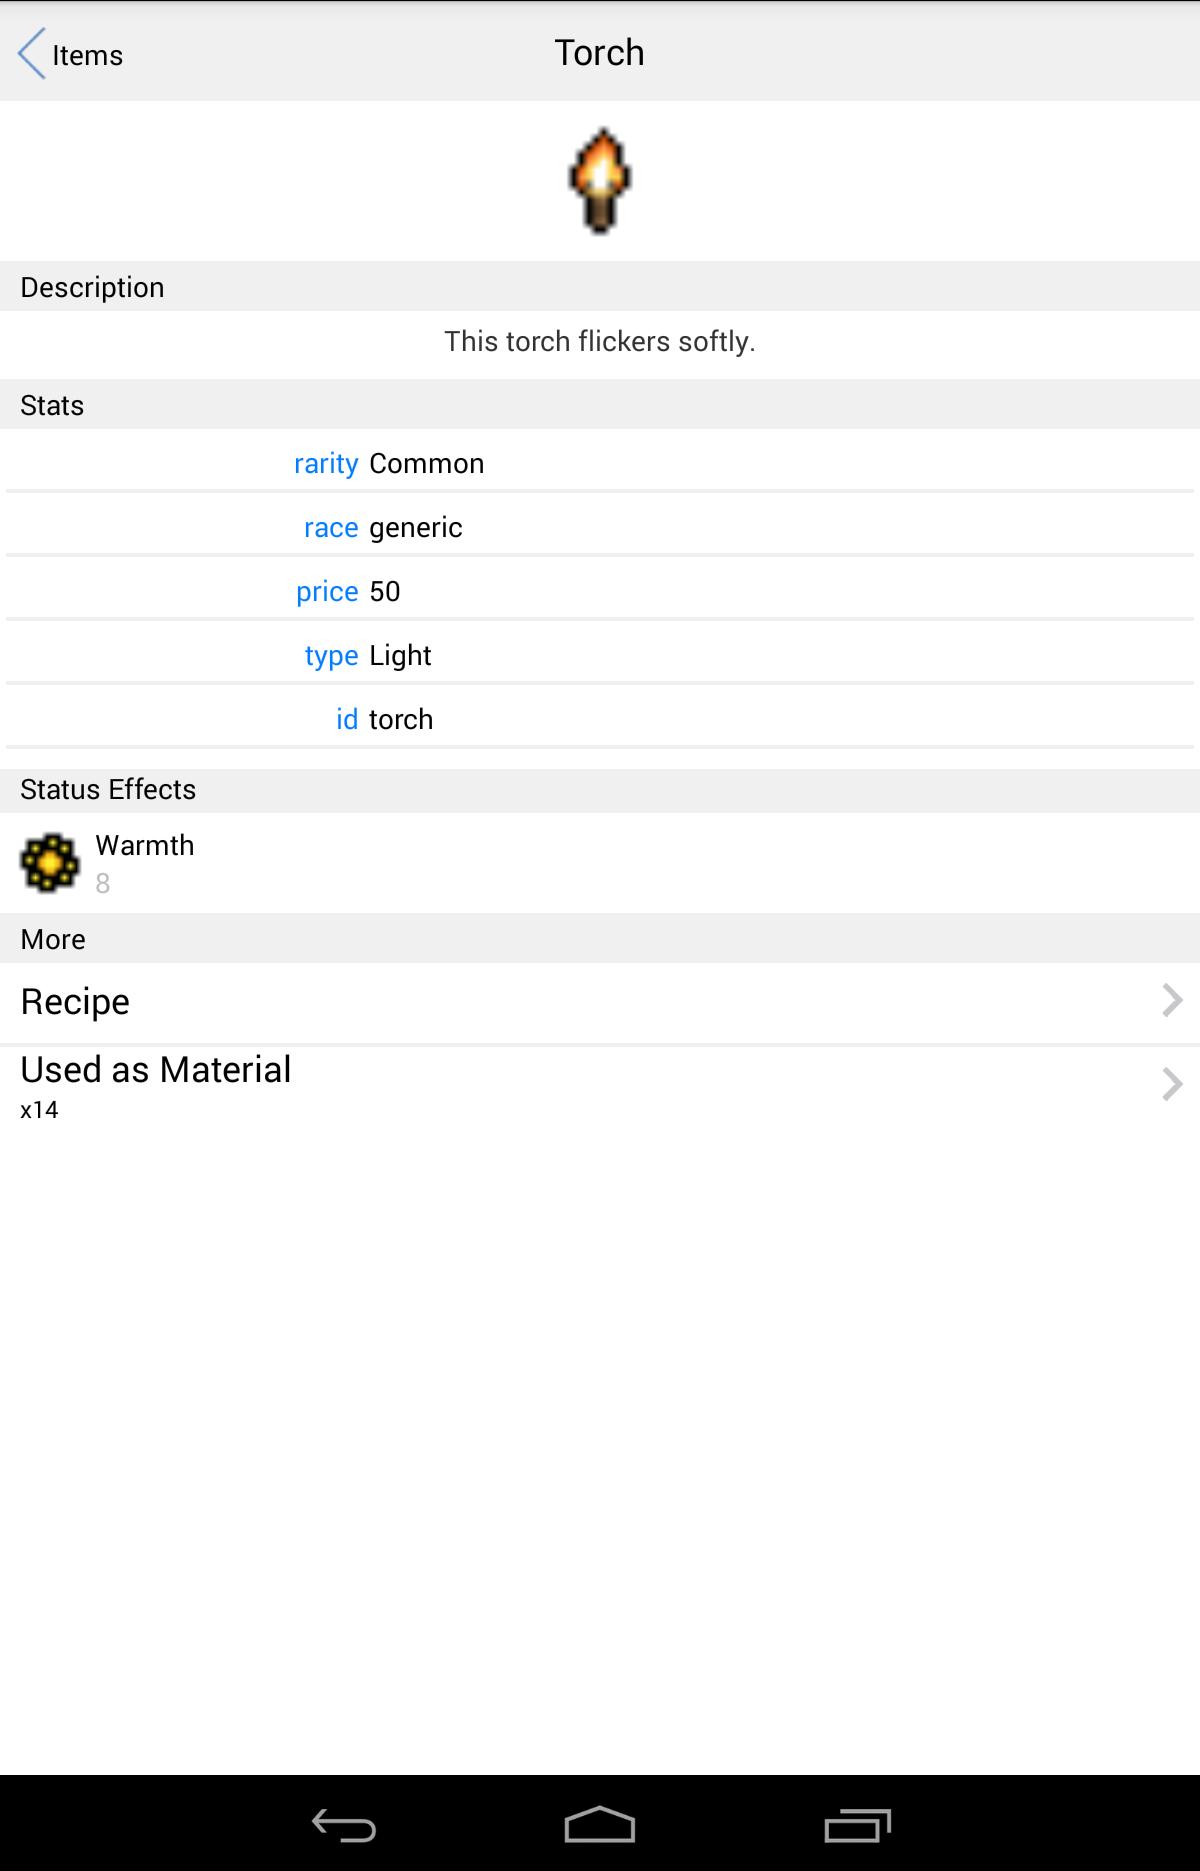Image resolution: width=1200 pixels, height=1871 pixels.
Task: Tap the Warmth status effect icon
Action: tap(49, 862)
